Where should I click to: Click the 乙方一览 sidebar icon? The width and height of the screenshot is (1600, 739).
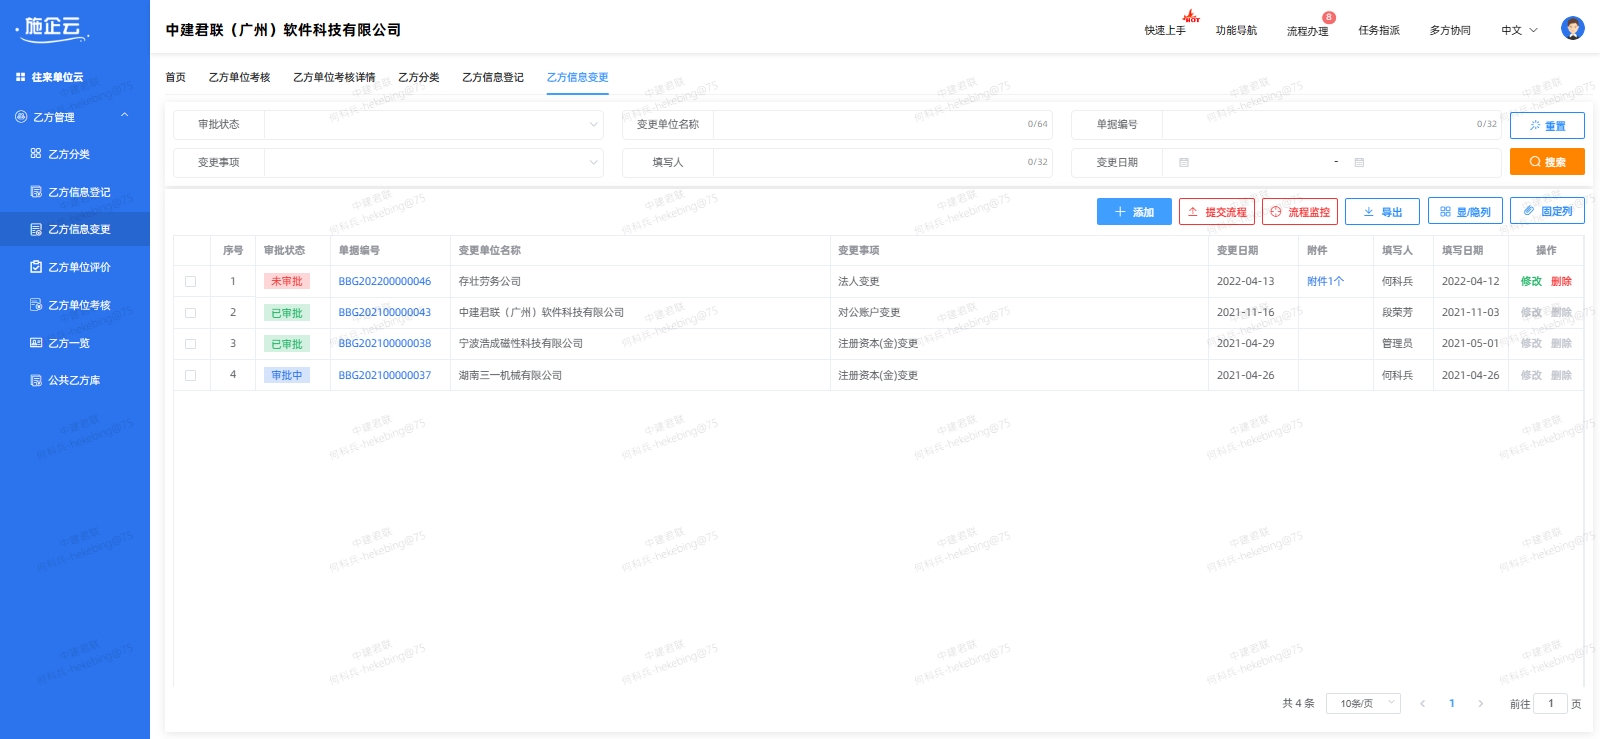coord(36,343)
